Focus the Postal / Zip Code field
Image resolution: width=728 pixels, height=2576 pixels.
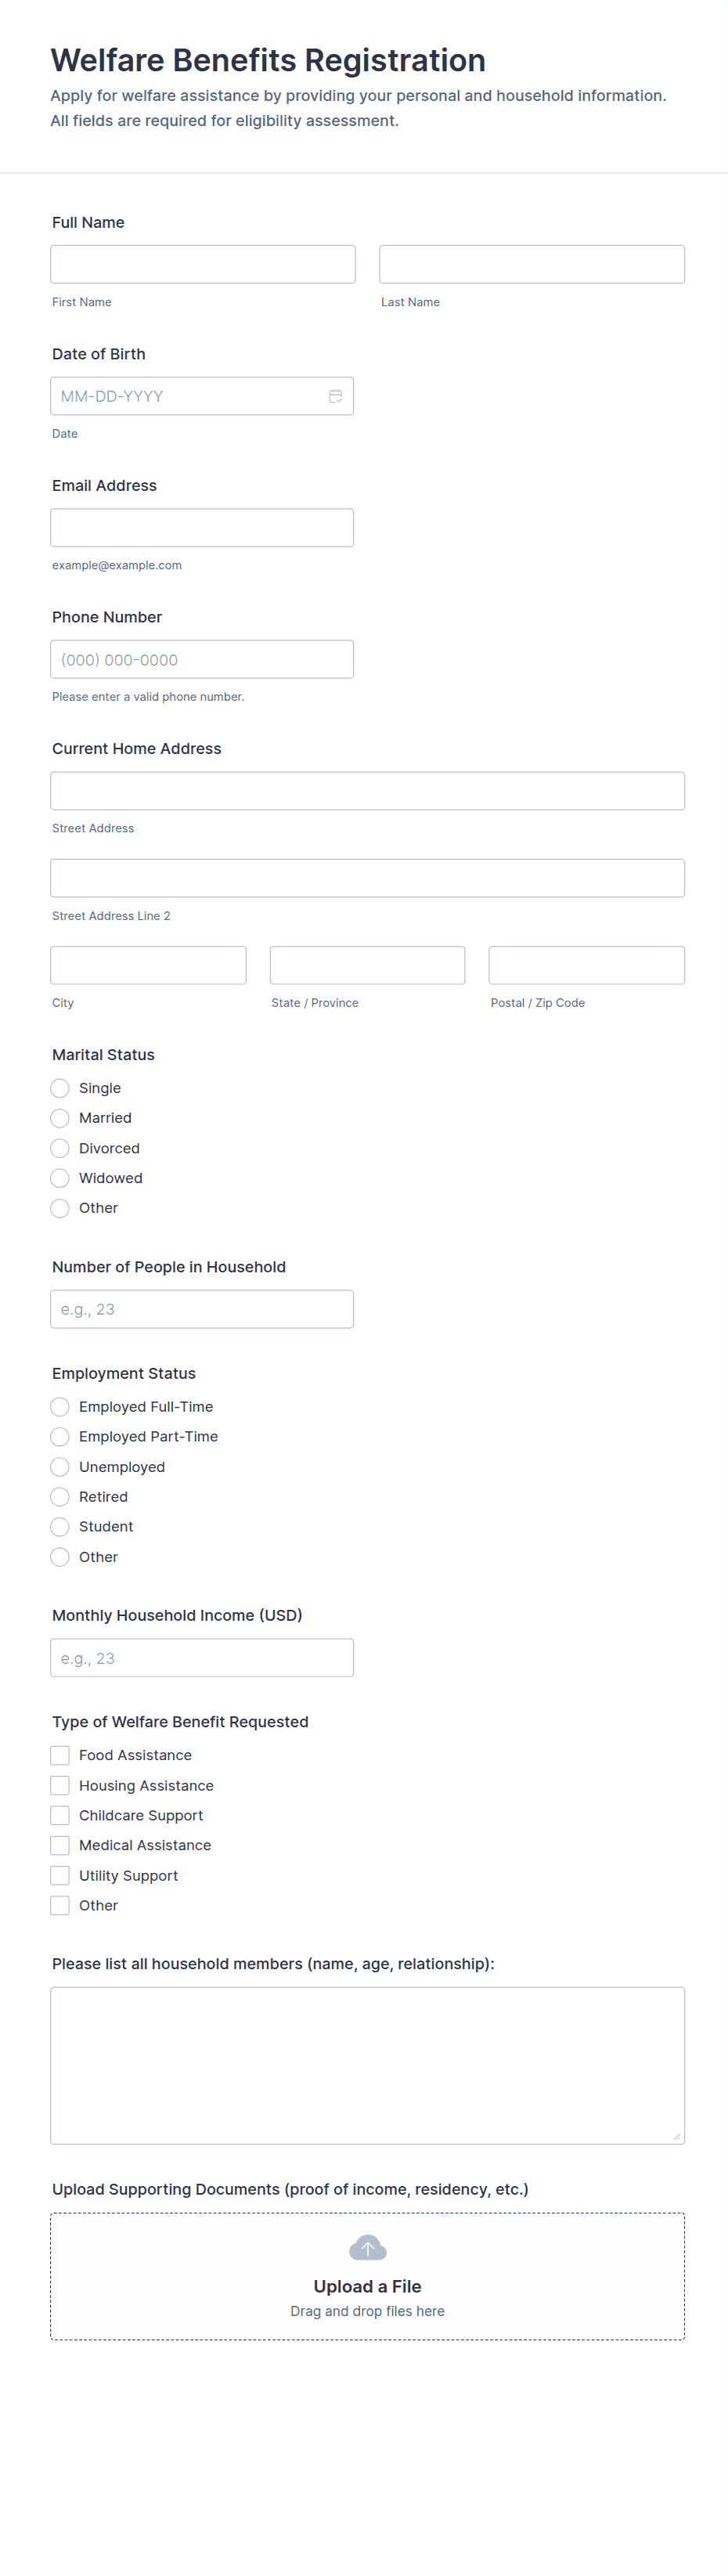click(x=586, y=965)
